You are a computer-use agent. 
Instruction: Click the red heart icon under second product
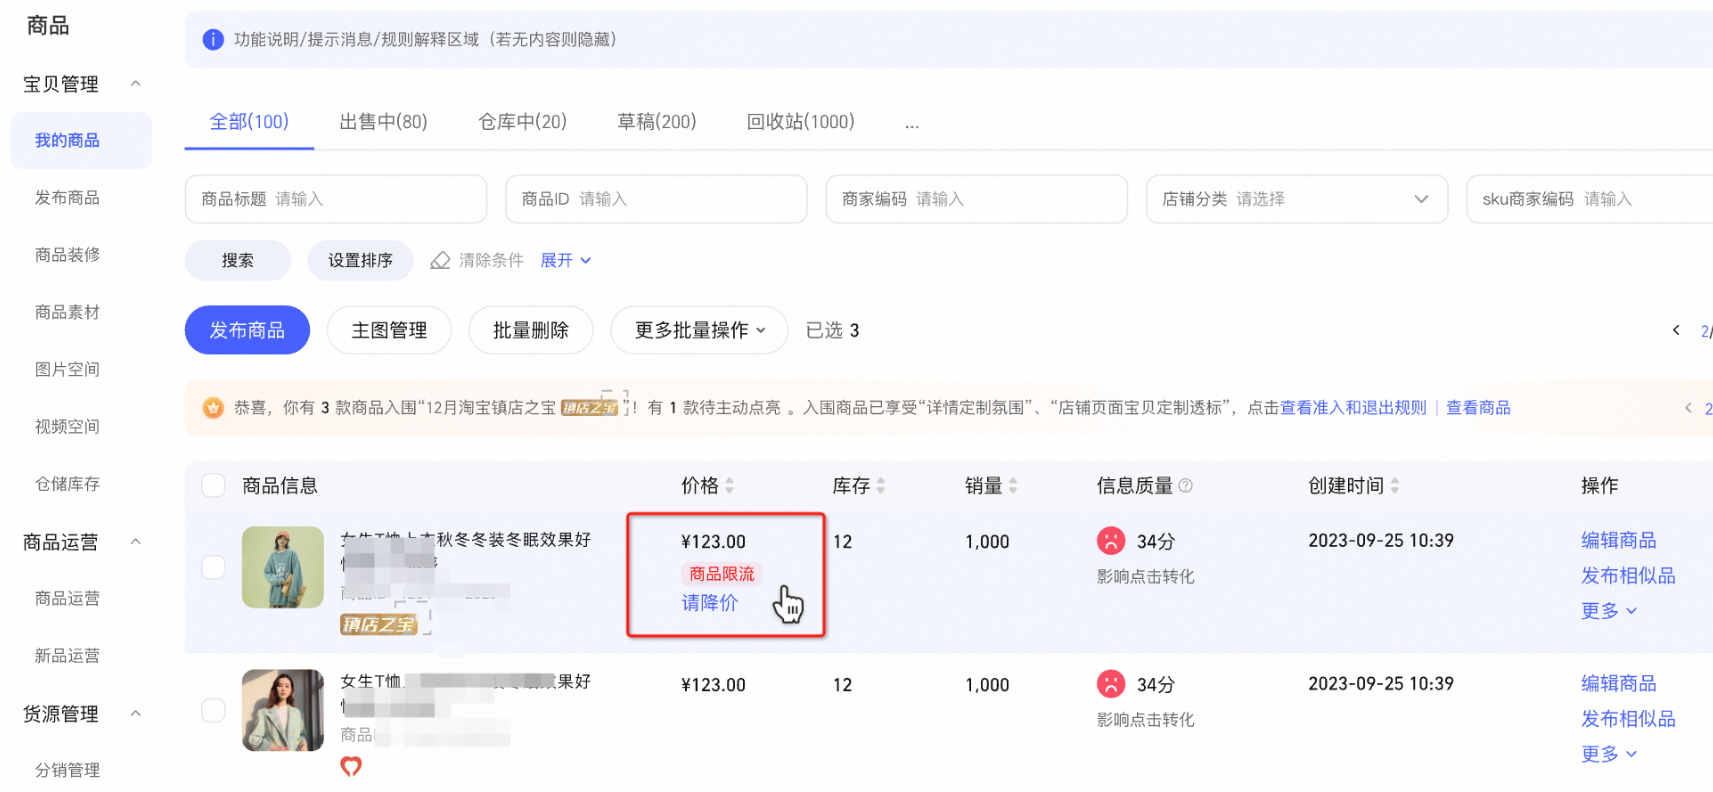coord(351,767)
